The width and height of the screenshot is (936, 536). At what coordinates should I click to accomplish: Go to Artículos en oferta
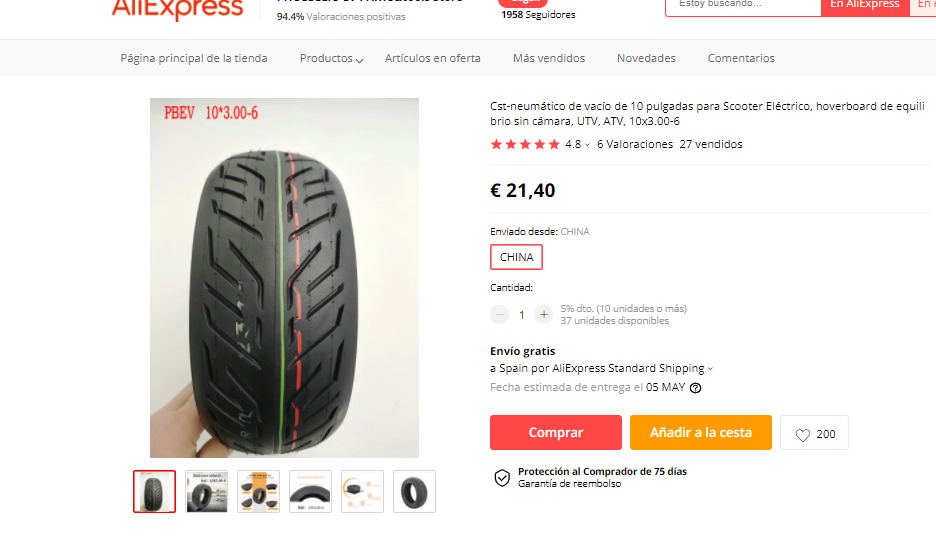tap(433, 58)
